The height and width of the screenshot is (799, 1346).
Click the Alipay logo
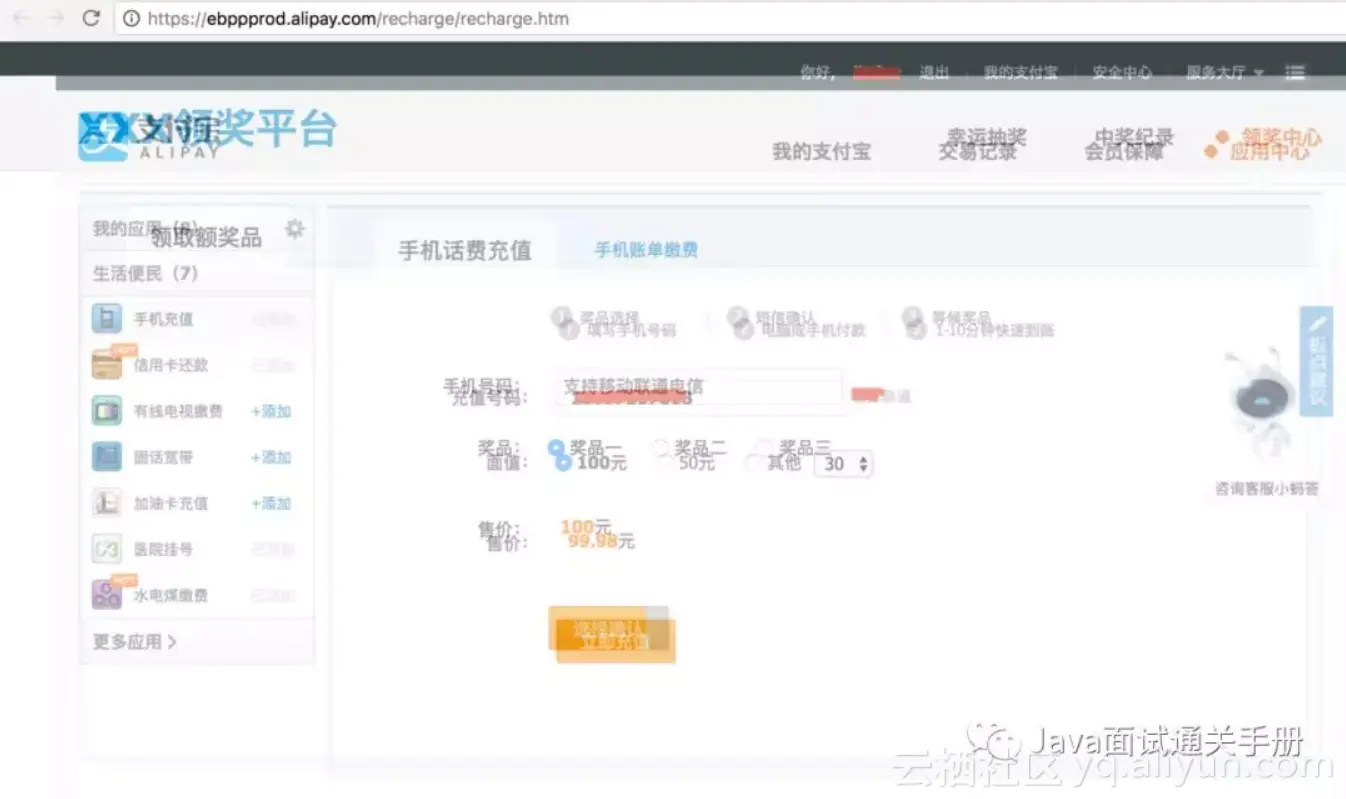click(150, 137)
